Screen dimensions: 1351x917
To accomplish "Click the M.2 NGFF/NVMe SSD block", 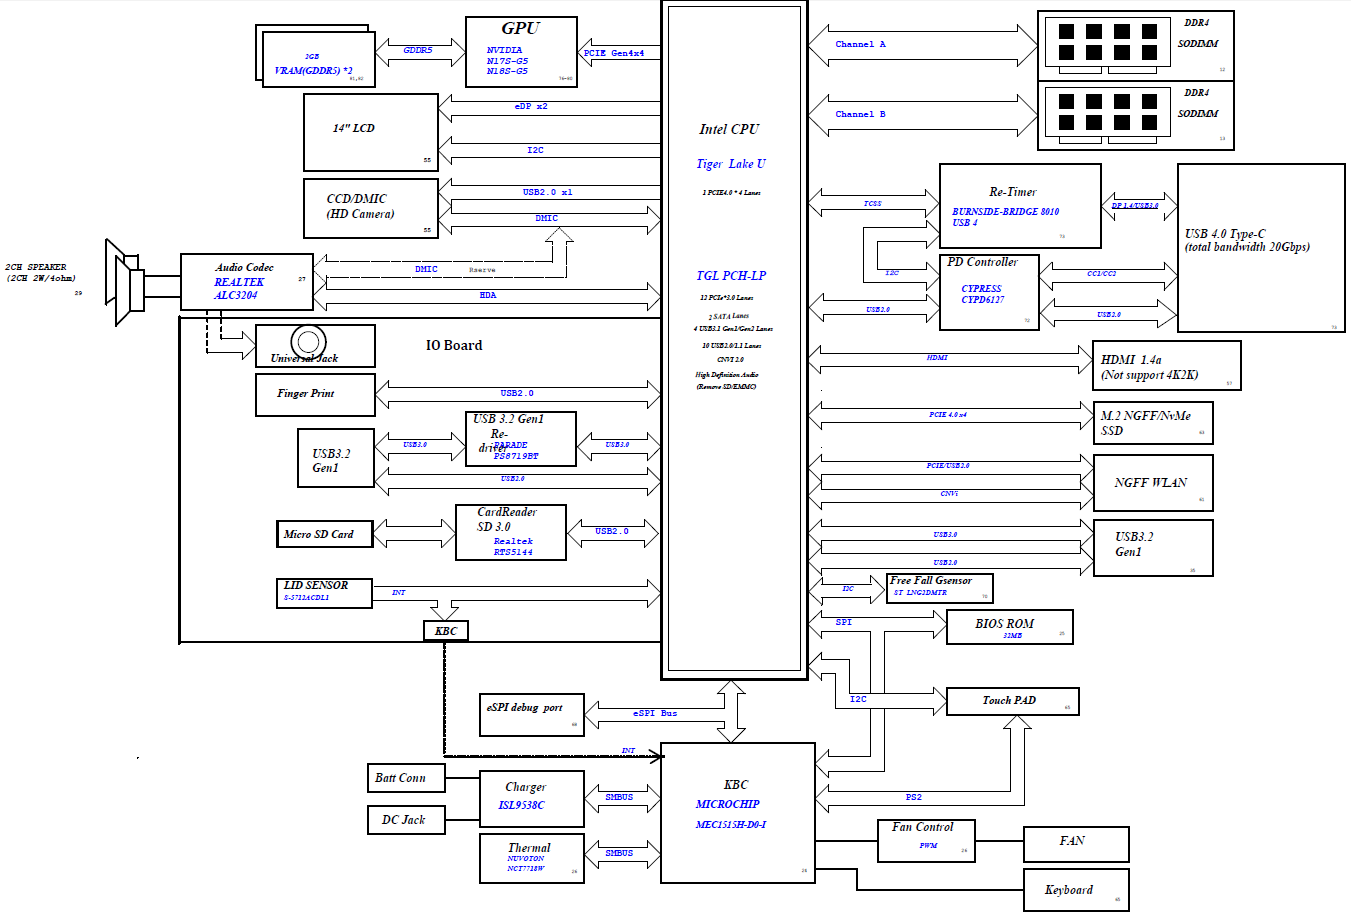I will point(1153,423).
